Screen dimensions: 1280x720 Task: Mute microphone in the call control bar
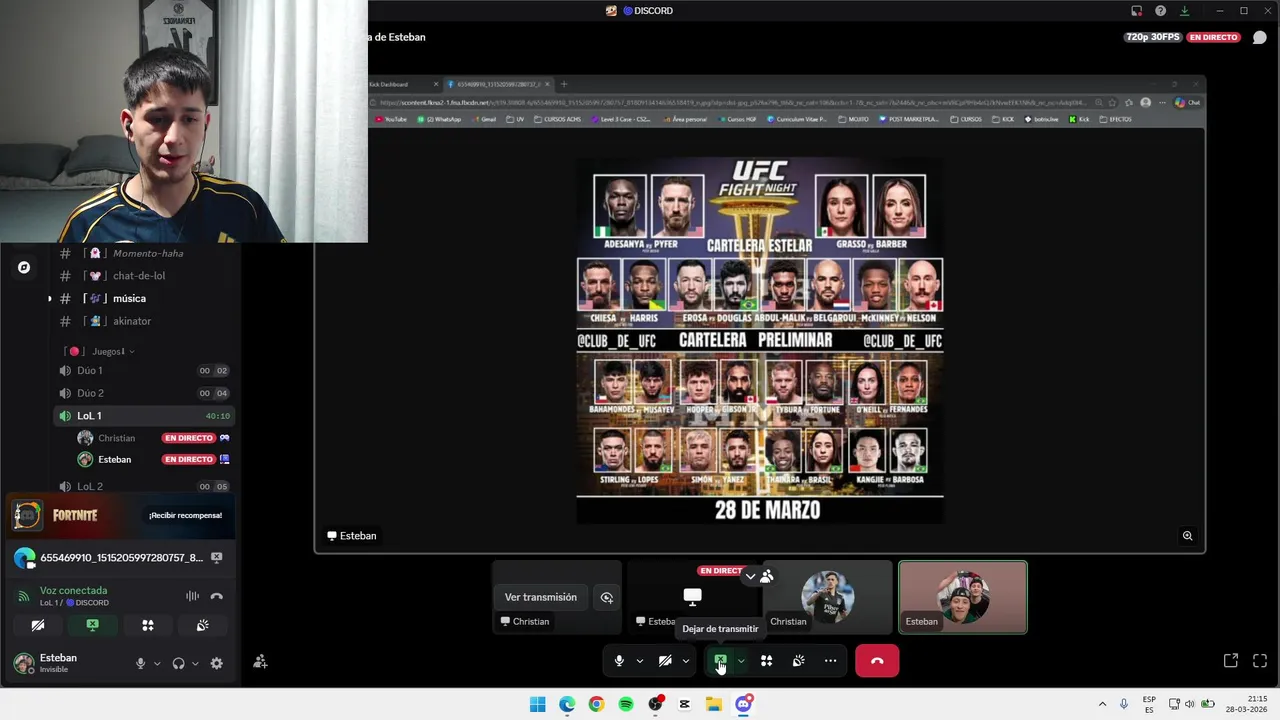point(619,661)
